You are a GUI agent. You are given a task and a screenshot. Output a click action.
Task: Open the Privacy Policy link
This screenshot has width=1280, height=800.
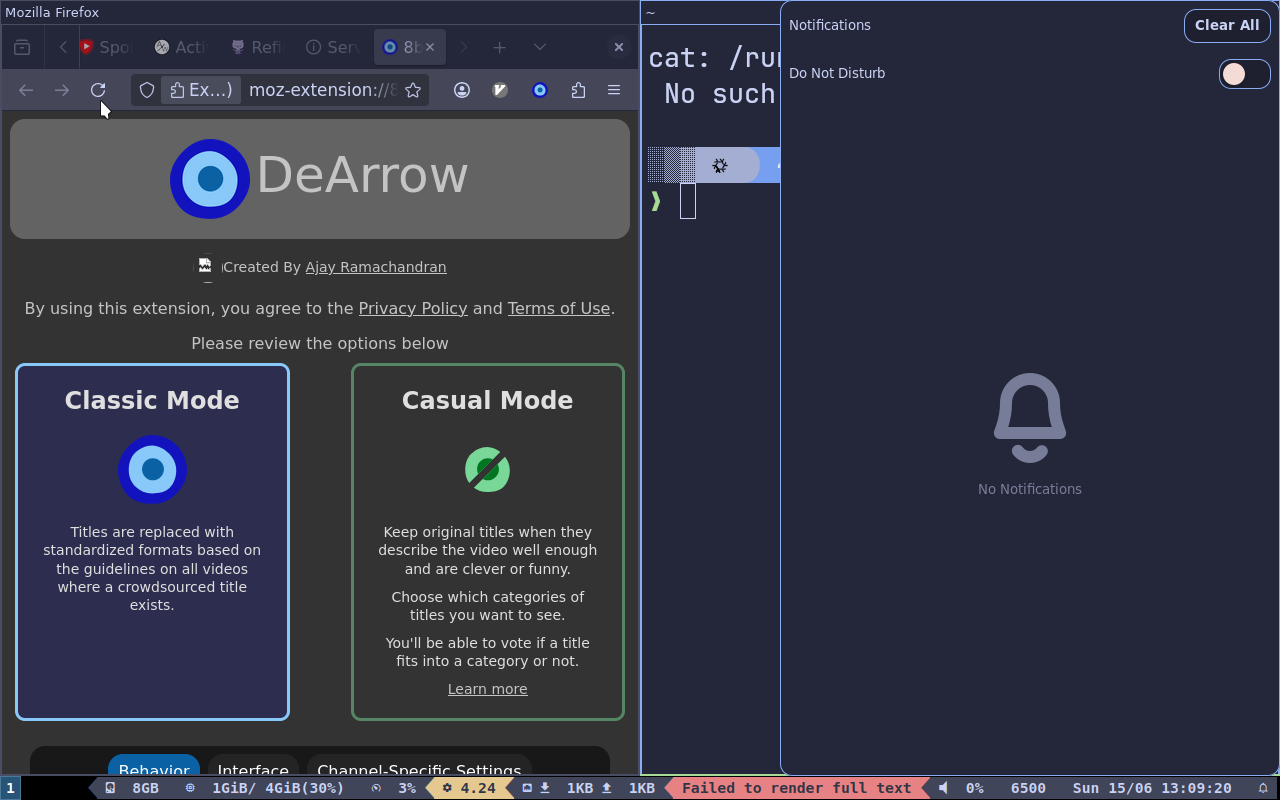[x=413, y=308]
